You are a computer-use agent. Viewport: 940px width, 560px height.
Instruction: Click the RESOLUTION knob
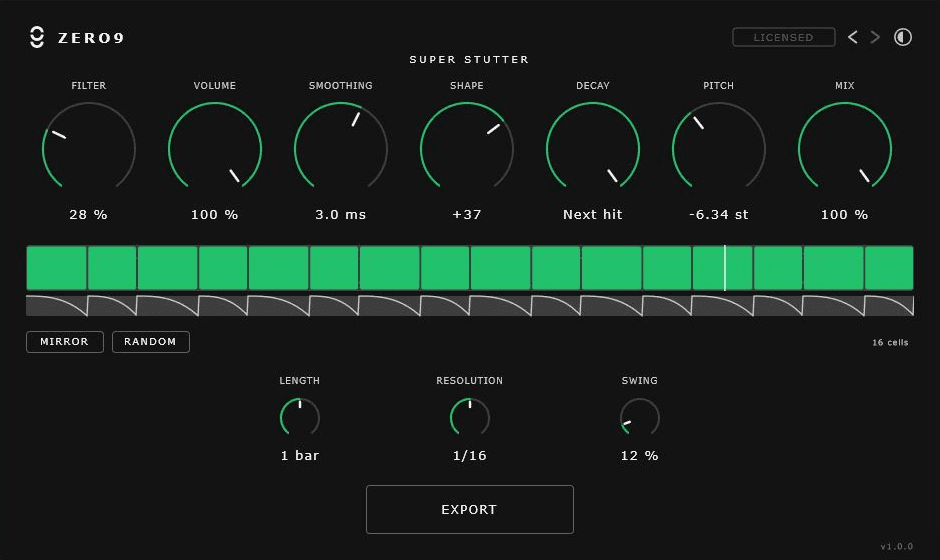[x=469, y=417]
